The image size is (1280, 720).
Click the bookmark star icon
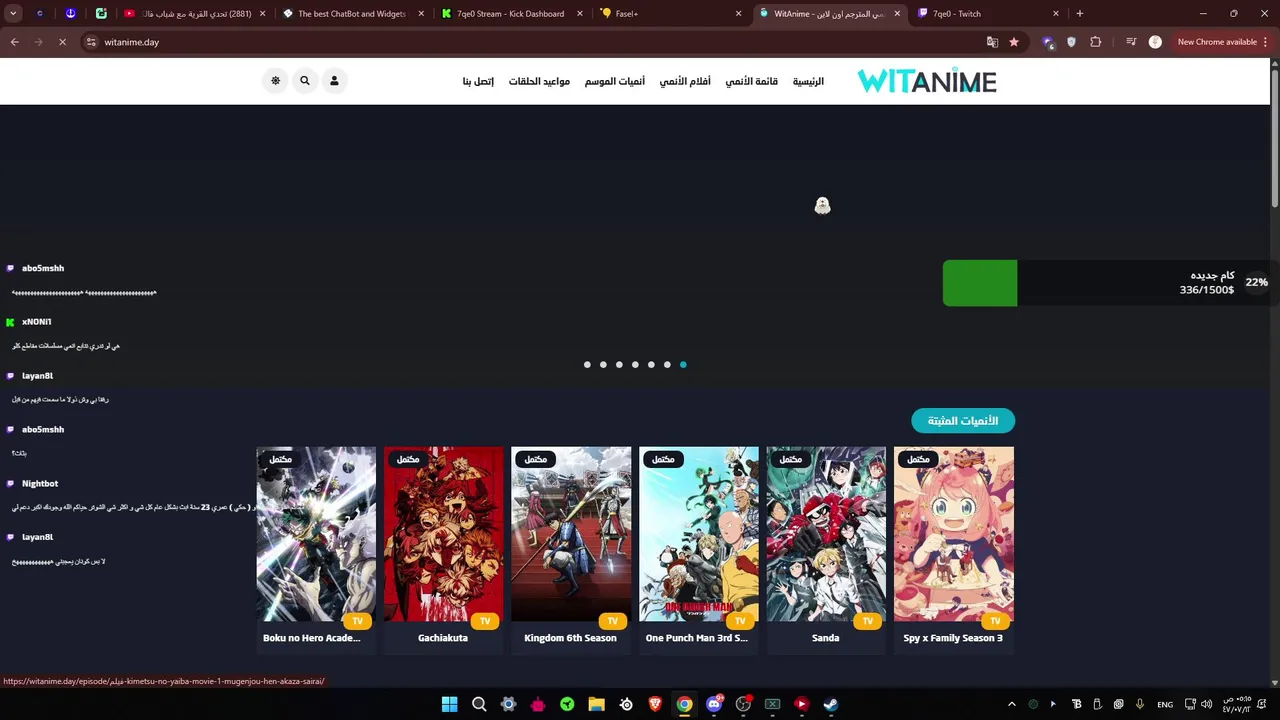click(1014, 42)
